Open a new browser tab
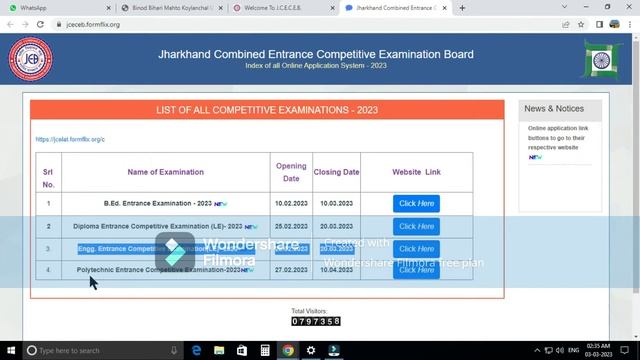 coord(462,8)
